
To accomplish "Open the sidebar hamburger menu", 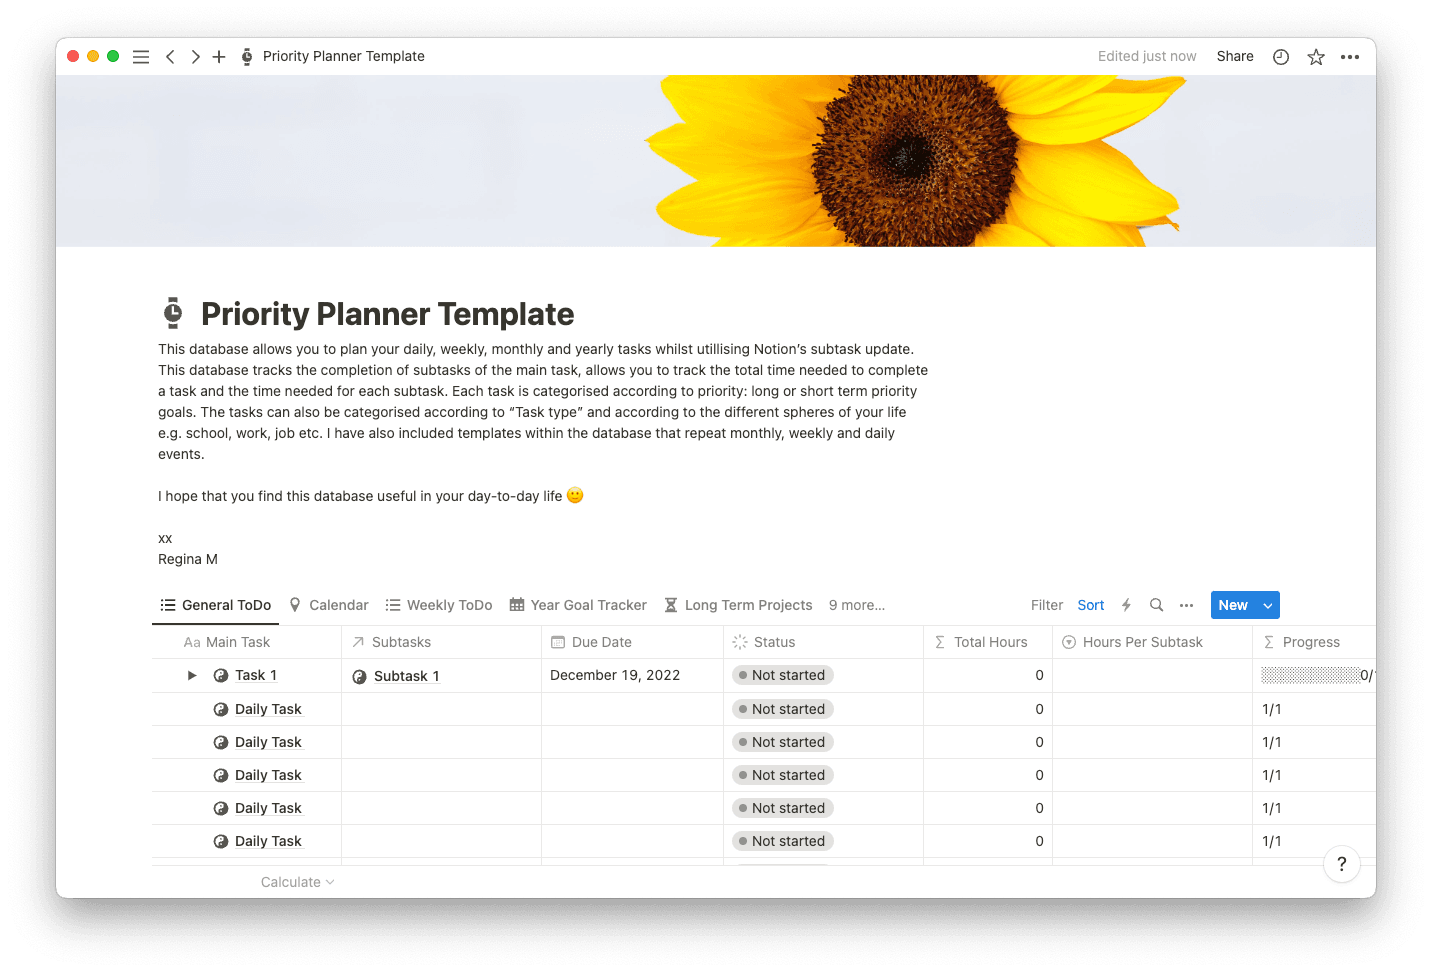I will [x=141, y=57].
